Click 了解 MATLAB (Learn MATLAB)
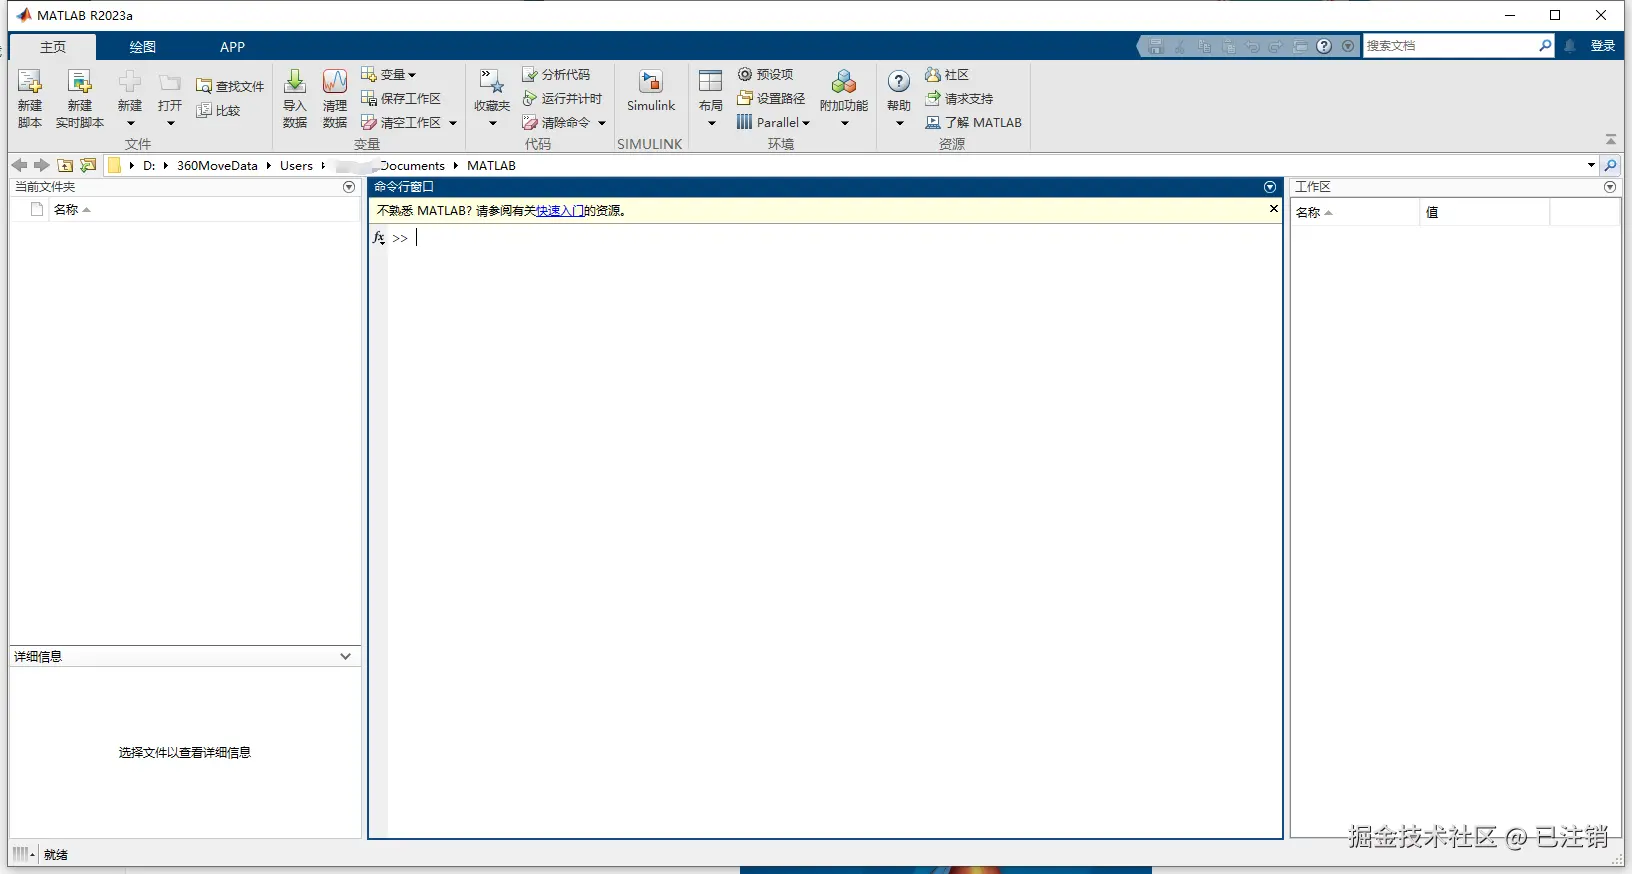The width and height of the screenshot is (1632, 874). pos(973,122)
